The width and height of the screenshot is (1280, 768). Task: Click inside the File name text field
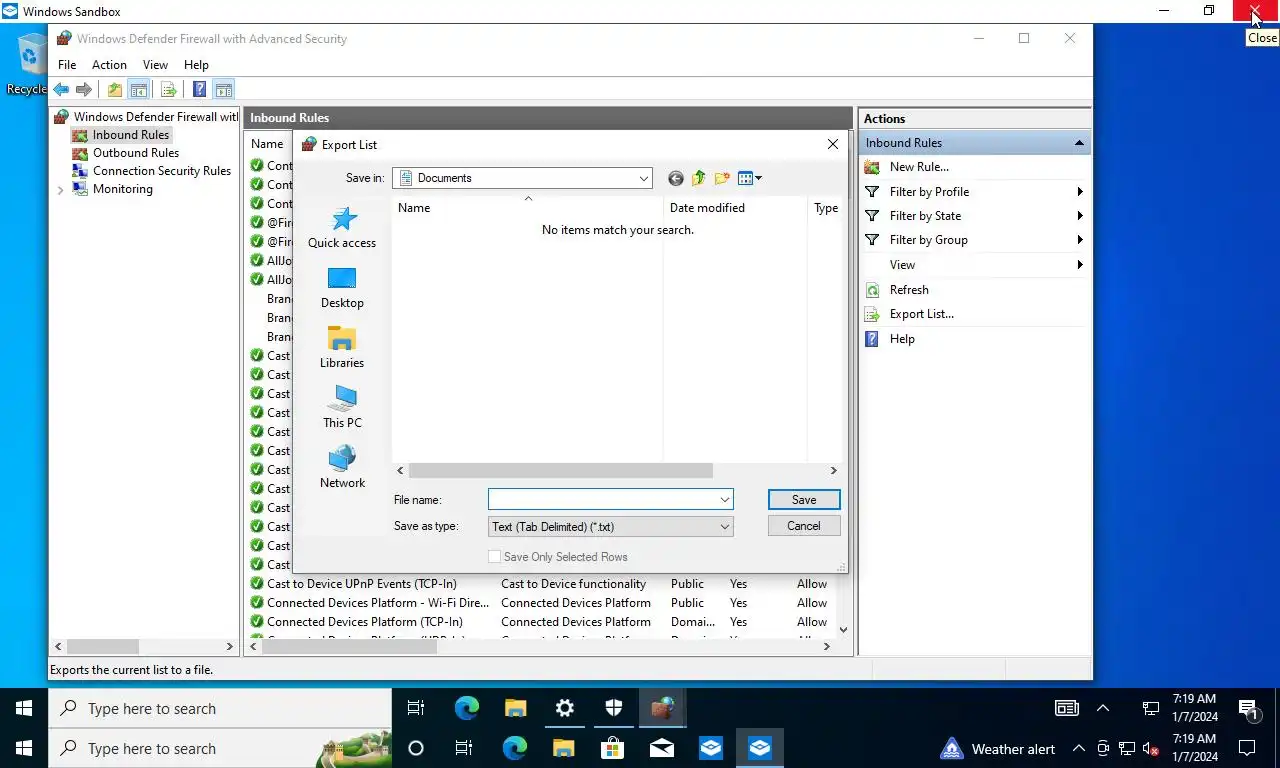point(602,500)
